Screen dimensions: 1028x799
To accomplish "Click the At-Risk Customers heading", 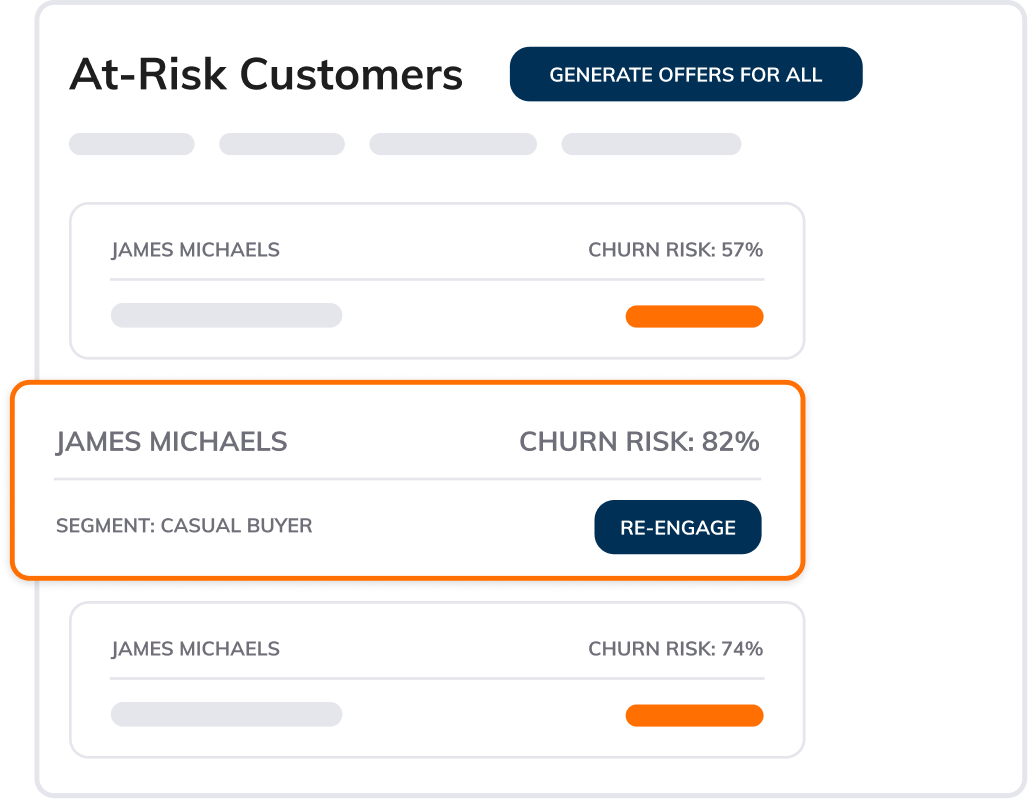I will click(266, 75).
